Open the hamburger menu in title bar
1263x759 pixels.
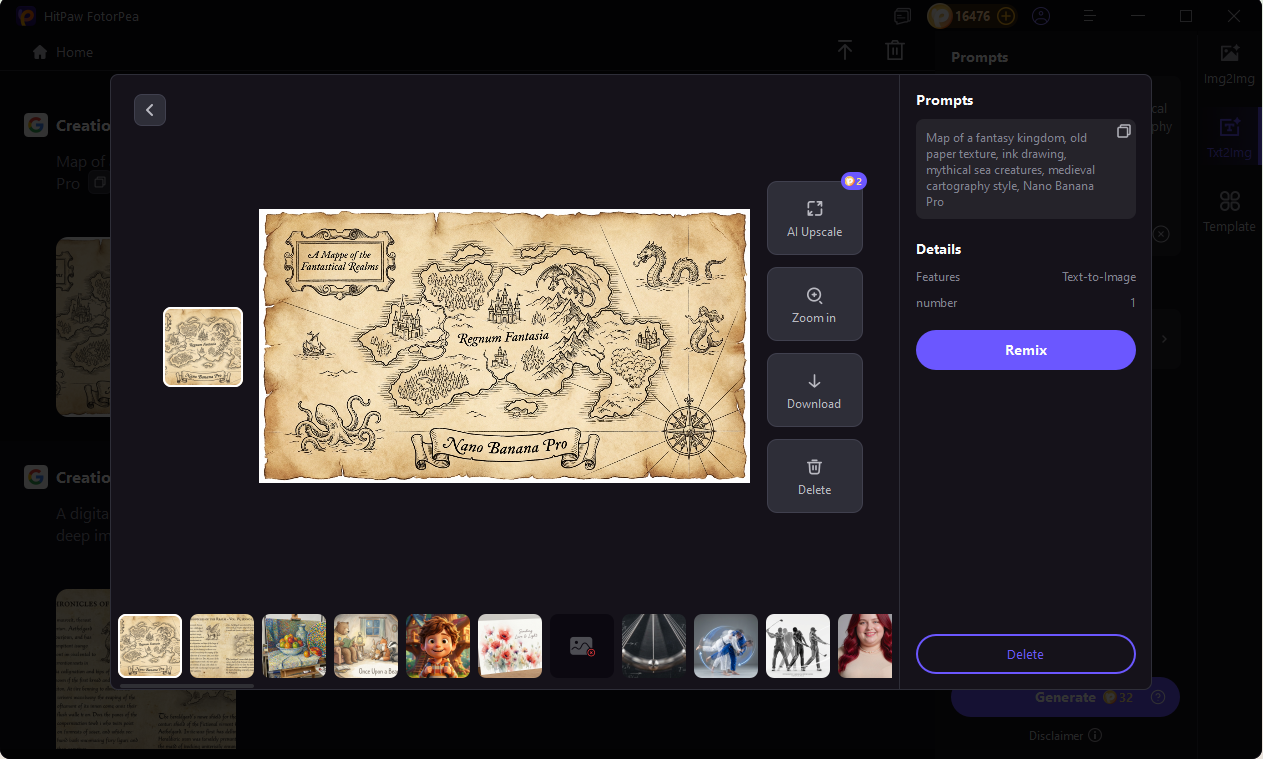(x=1091, y=16)
